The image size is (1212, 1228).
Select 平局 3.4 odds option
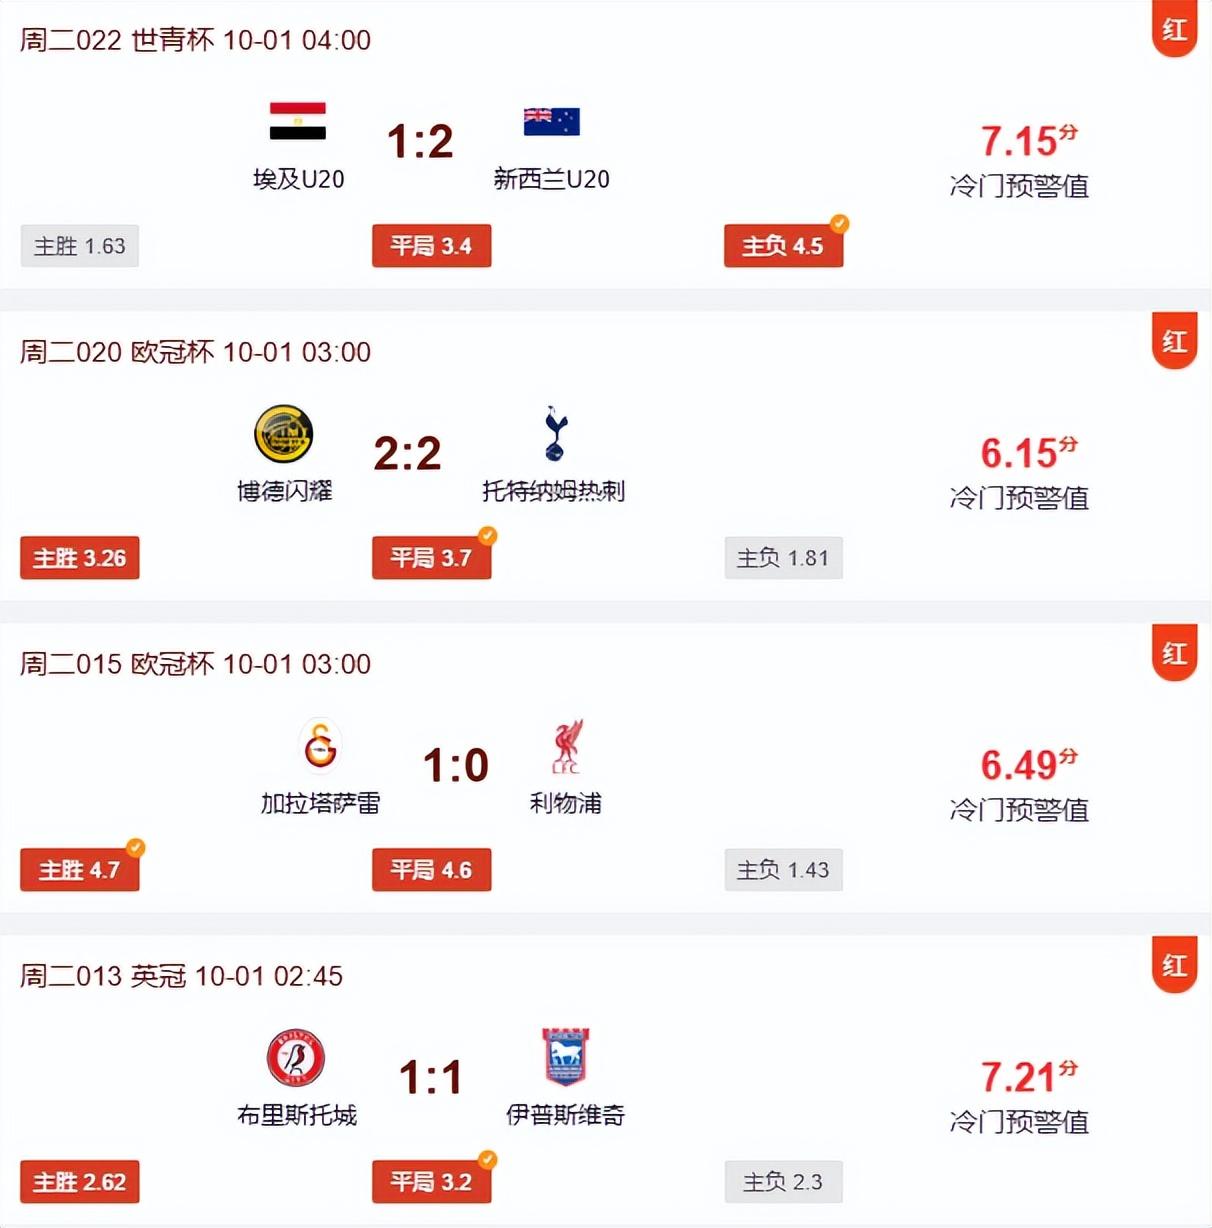[431, 246]
